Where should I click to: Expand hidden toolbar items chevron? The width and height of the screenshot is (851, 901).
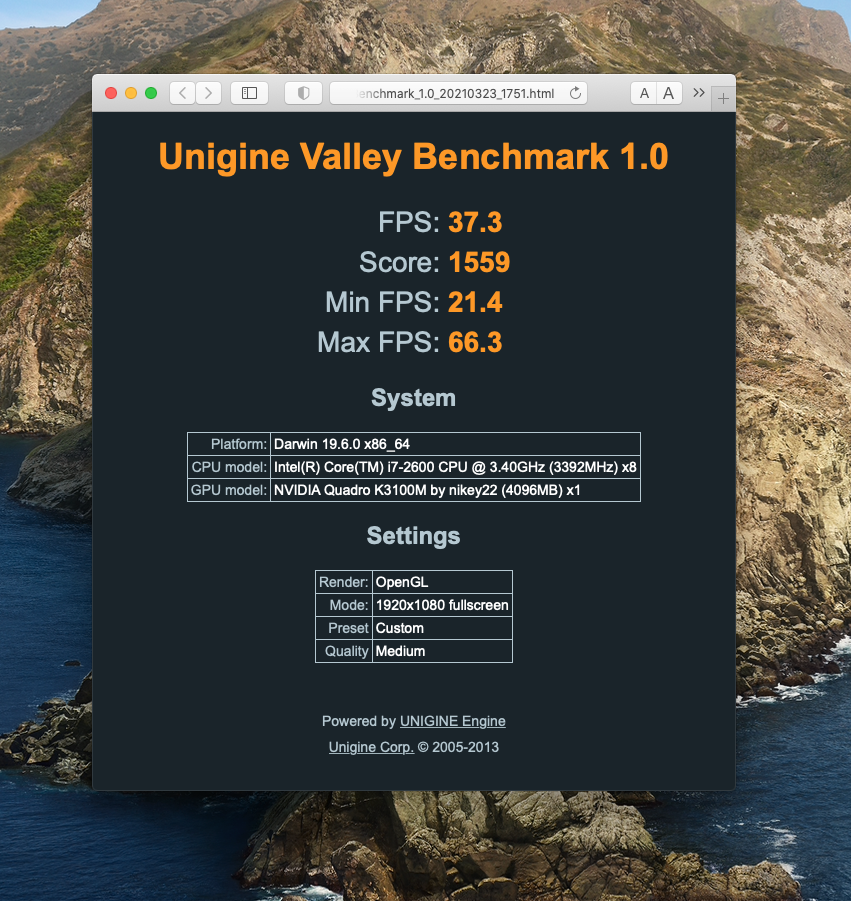tap(699, 93)
